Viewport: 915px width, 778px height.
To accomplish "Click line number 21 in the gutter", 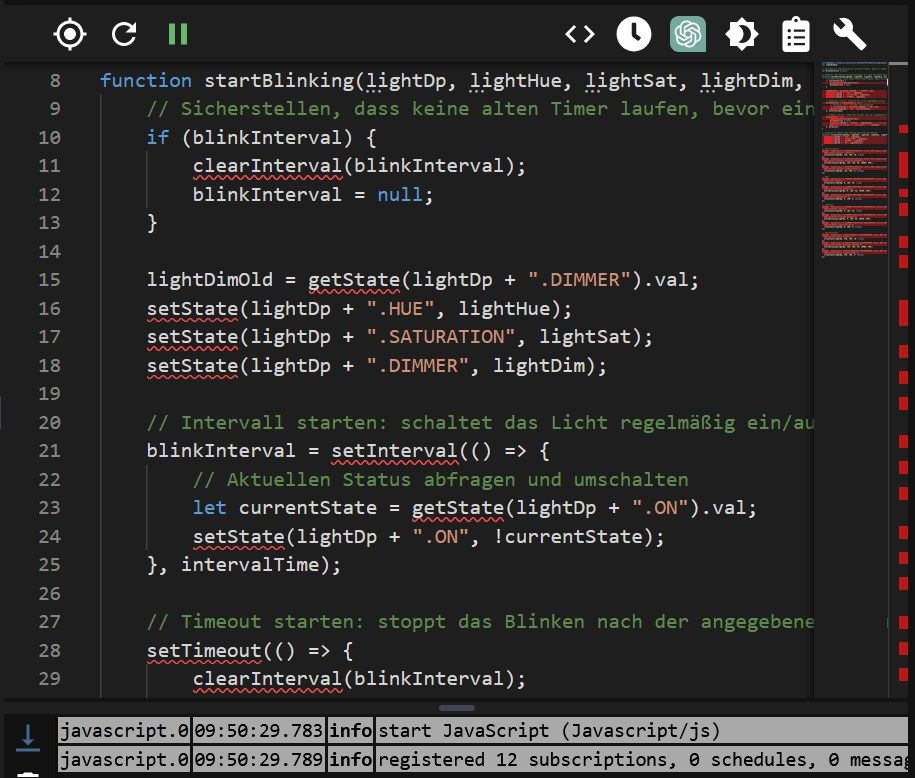I will click(x=48, y=451).
